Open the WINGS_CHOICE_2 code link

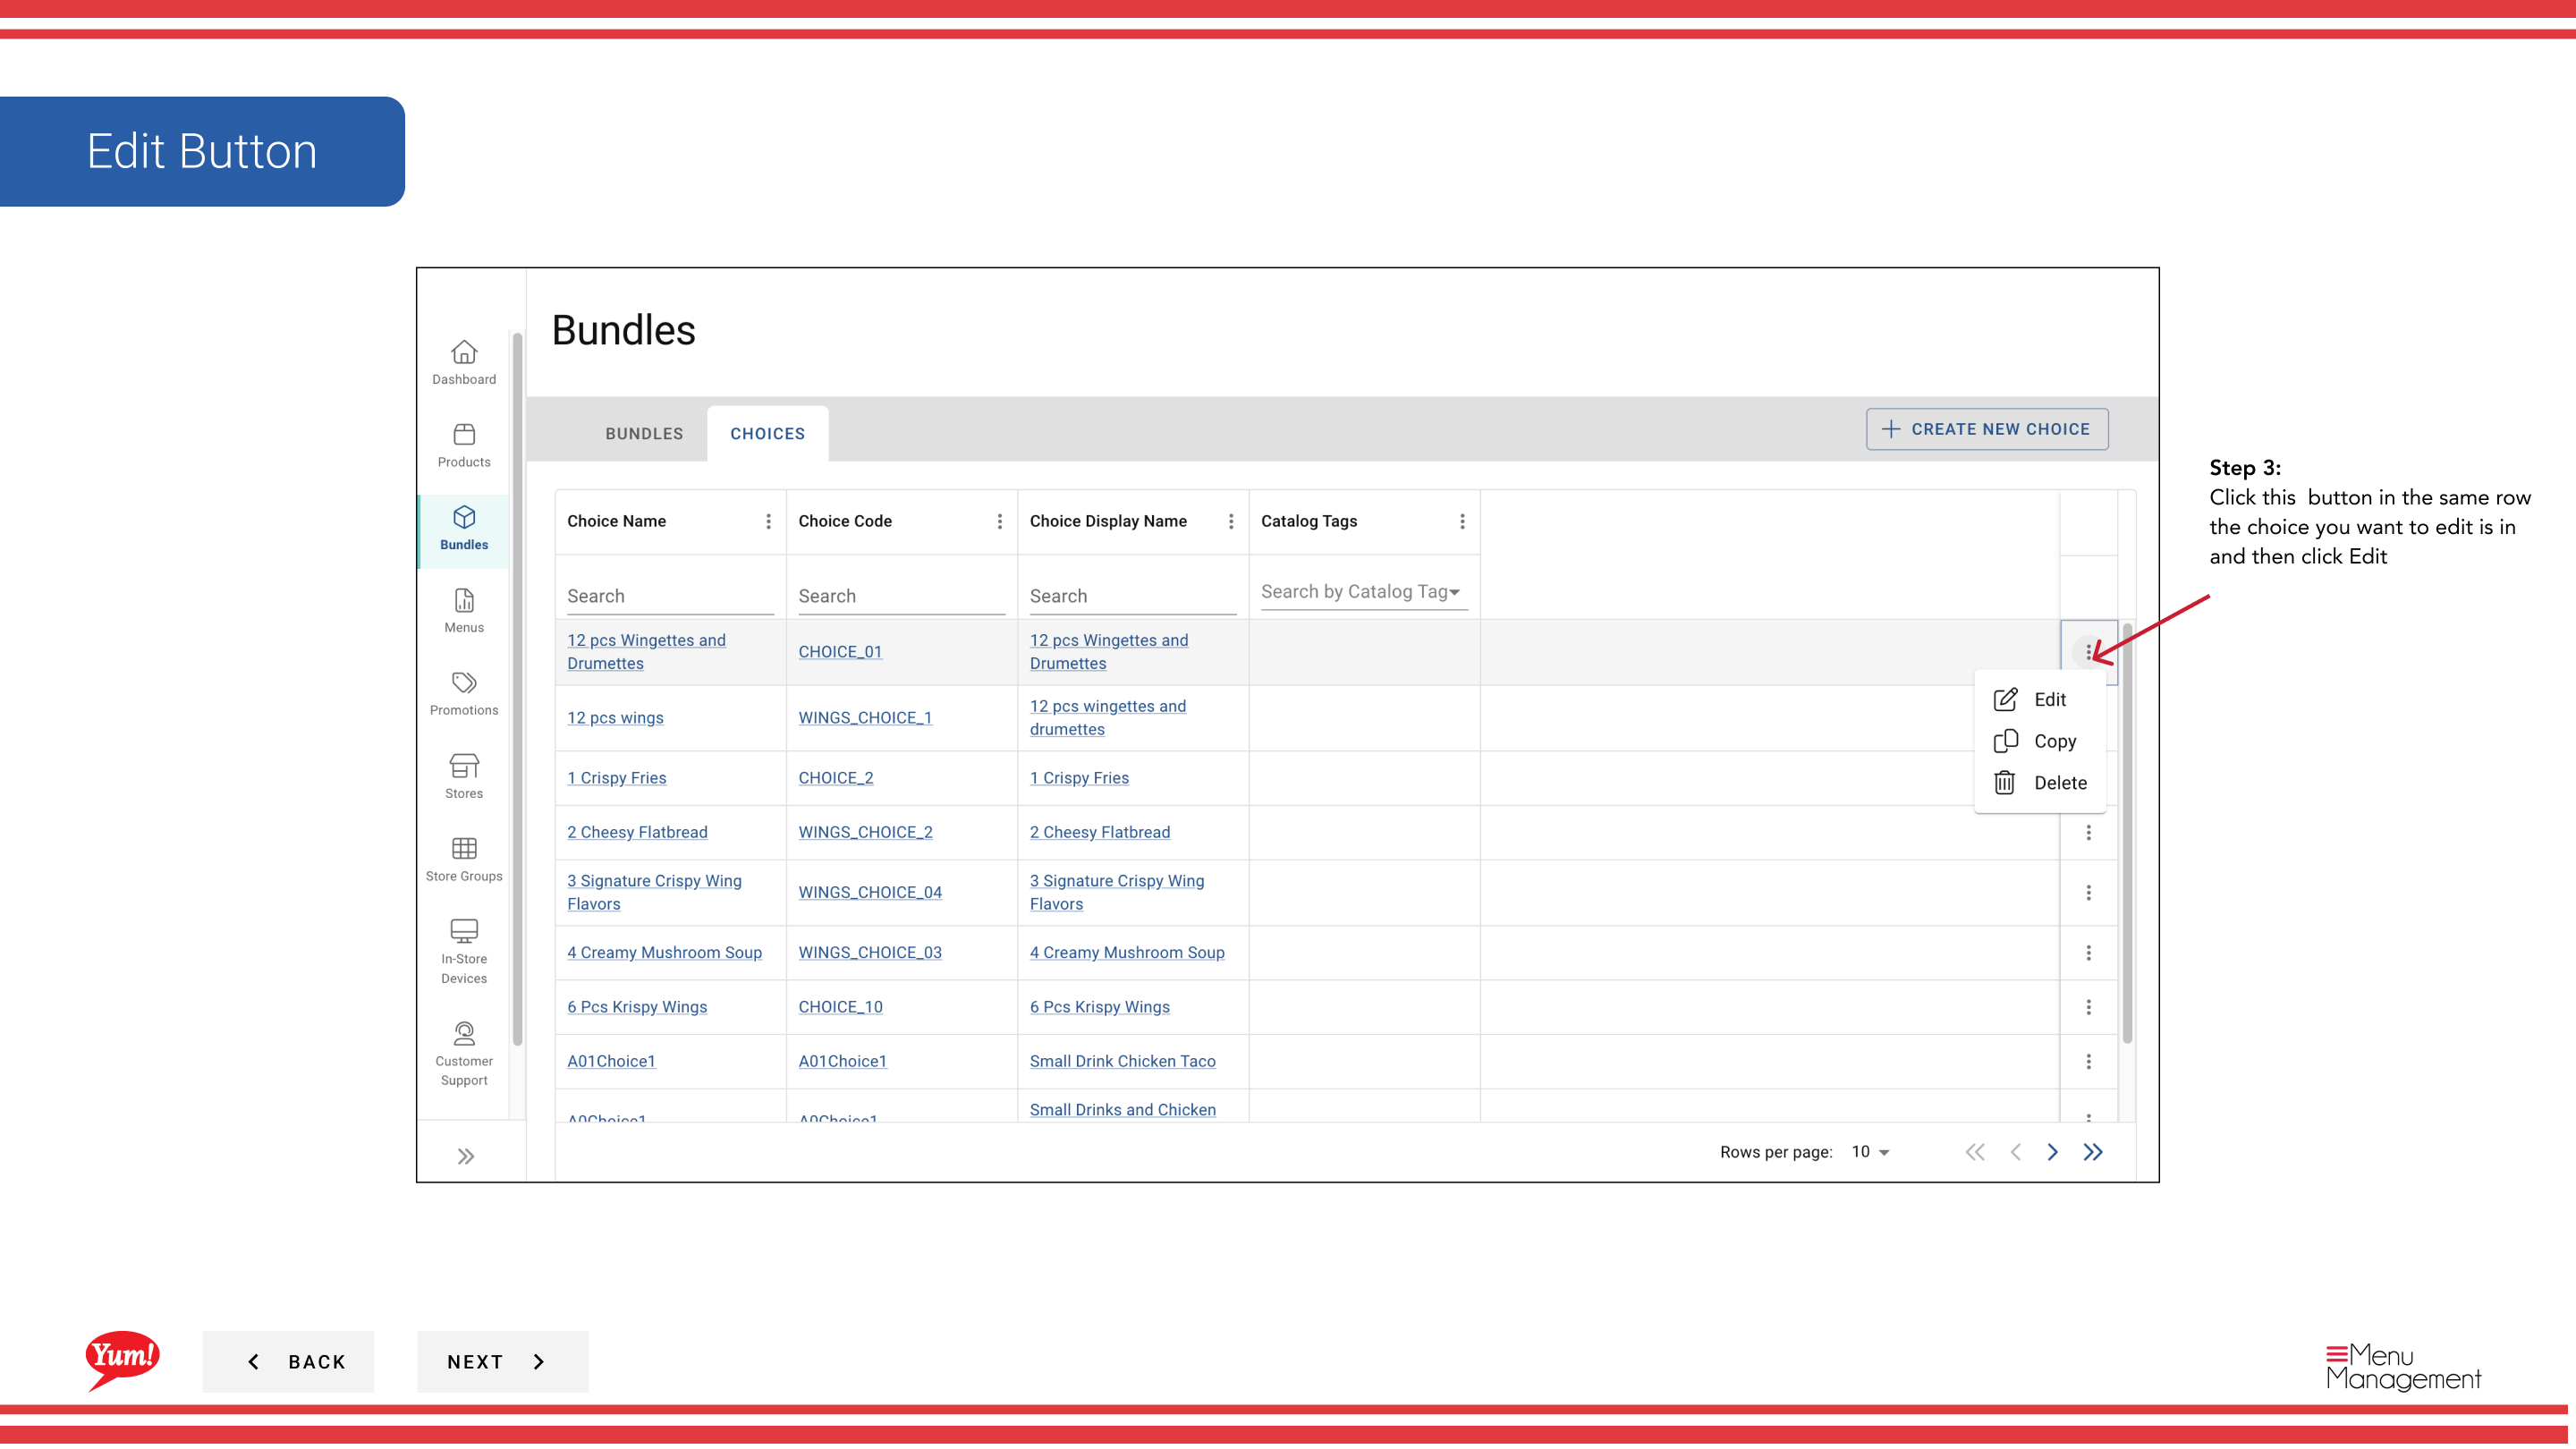[x=865, y=832]
